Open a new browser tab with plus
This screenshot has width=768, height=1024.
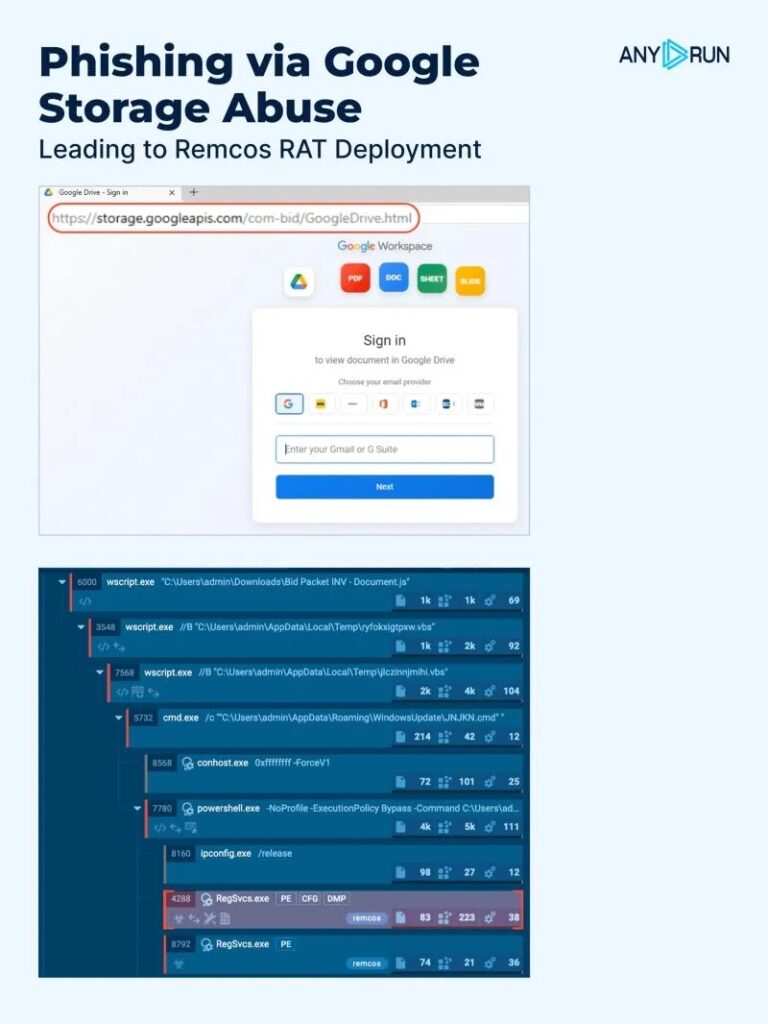point(194,192)
